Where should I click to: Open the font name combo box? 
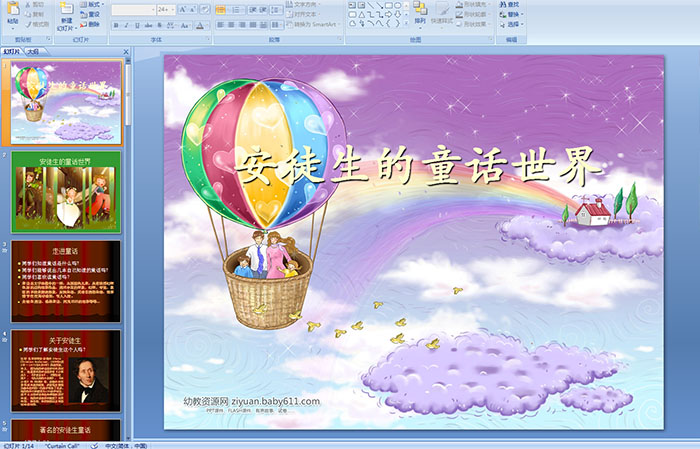(x=133, y=10)
